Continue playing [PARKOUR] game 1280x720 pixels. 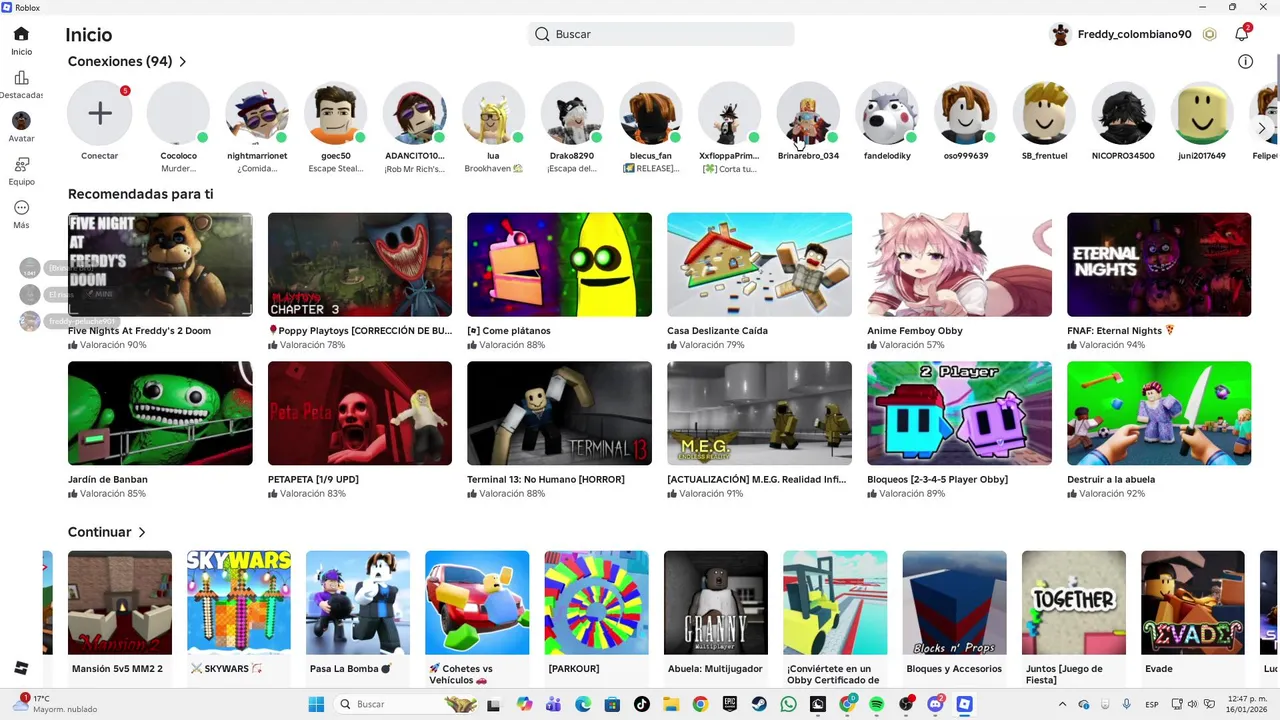596,618
